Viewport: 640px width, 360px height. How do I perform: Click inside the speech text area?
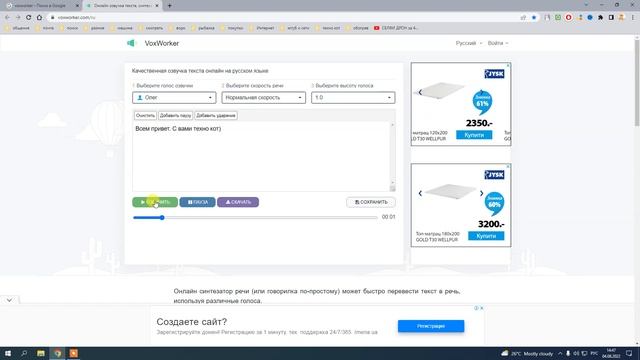coord(262,156)
